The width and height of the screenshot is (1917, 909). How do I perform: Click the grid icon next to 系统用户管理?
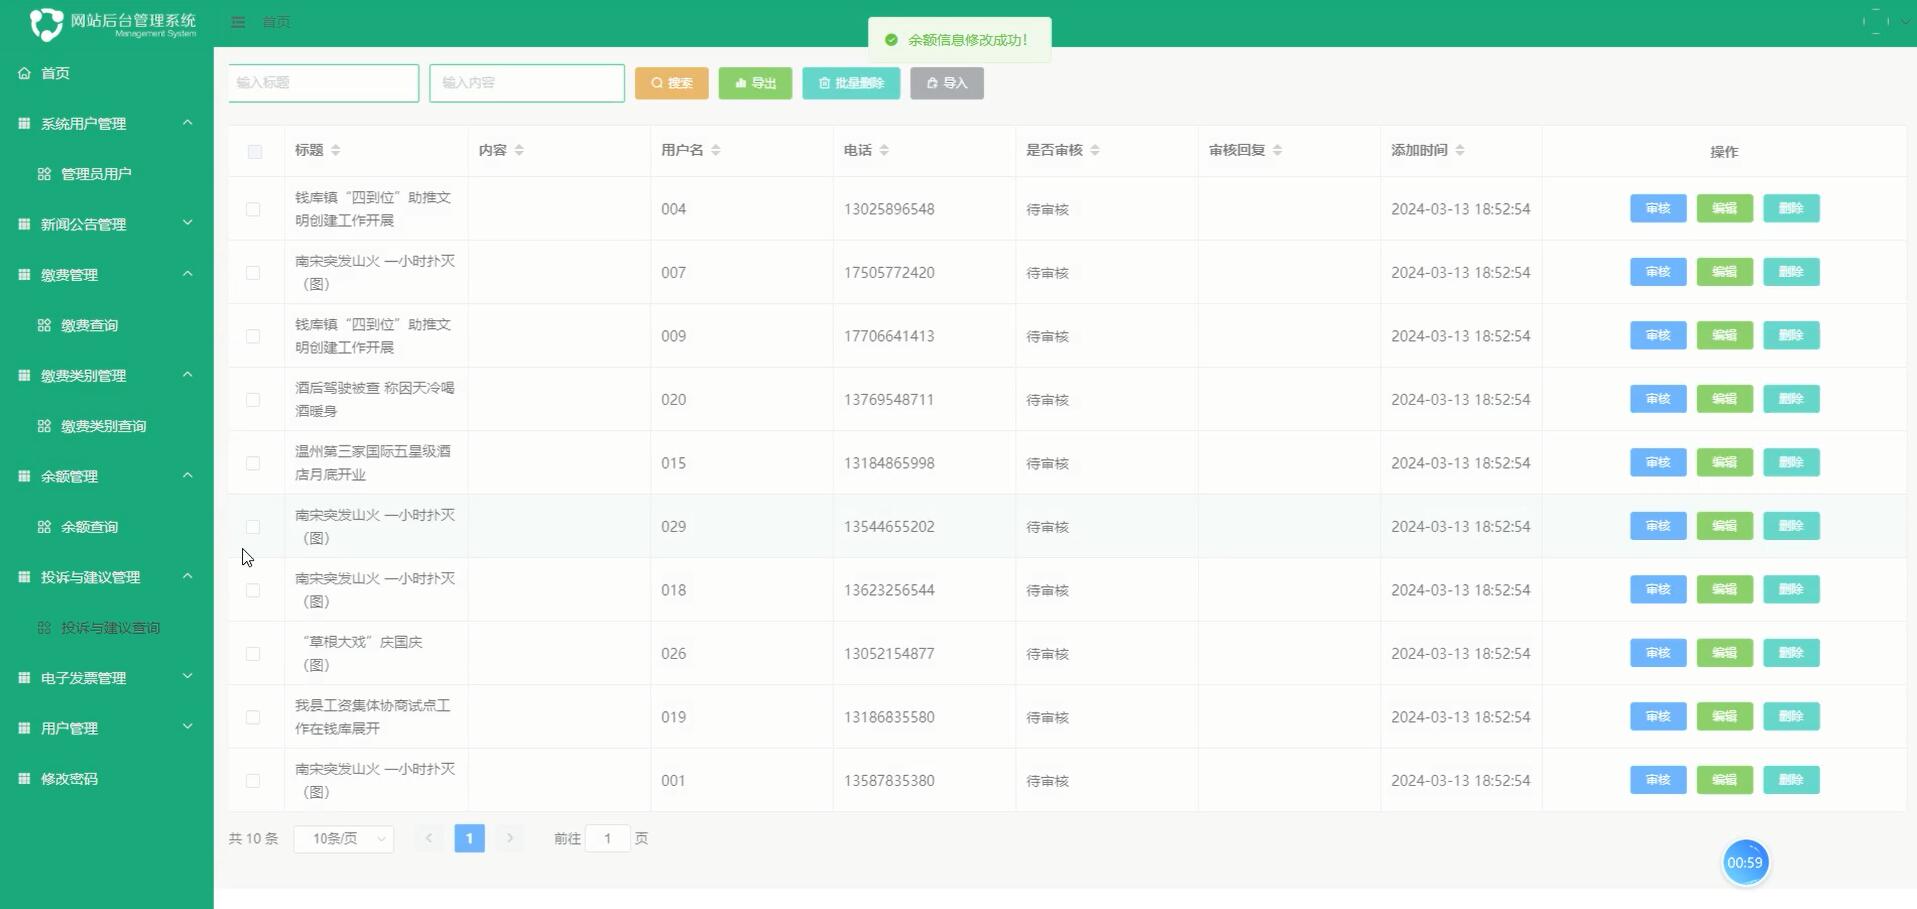click(24, 123)
